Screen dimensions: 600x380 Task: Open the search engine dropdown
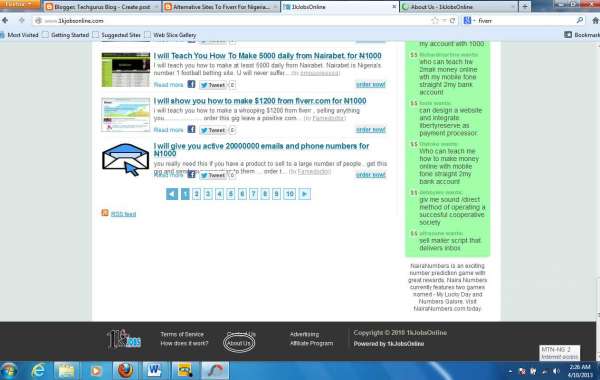coord(469,21)
